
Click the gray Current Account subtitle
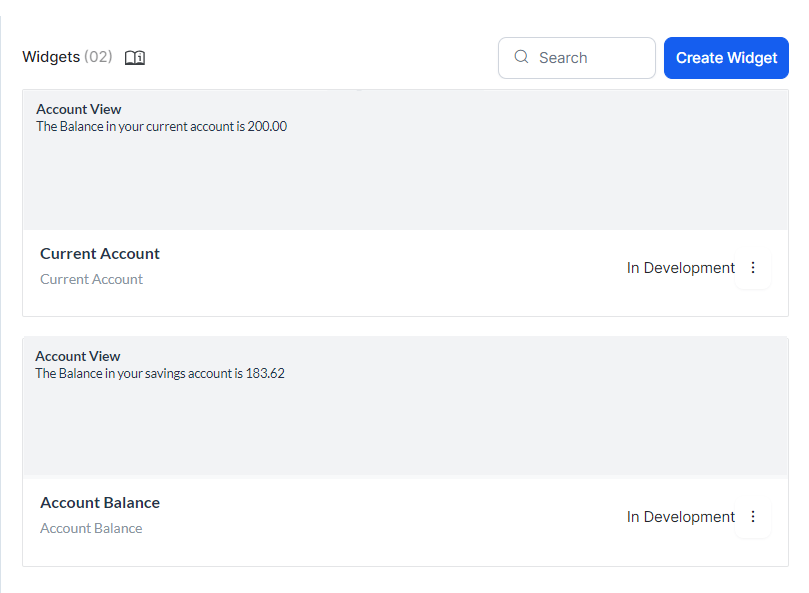pos(91,279)
